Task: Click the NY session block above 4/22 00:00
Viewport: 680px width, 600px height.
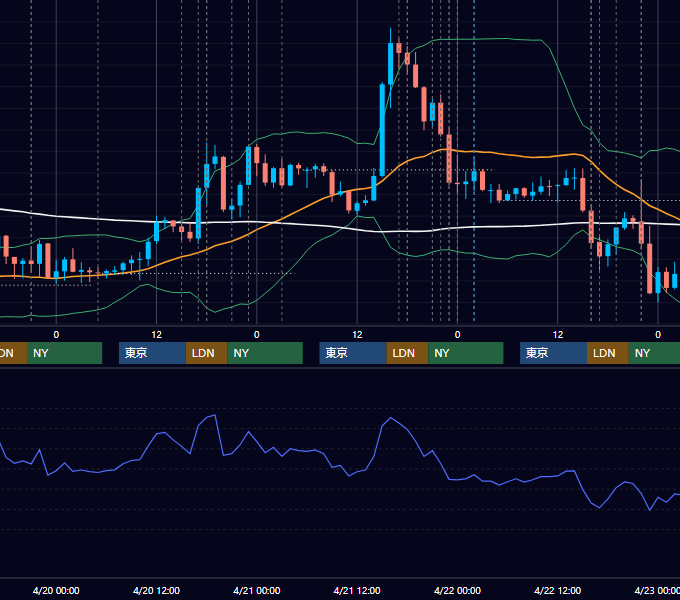Action: point(466,353)
